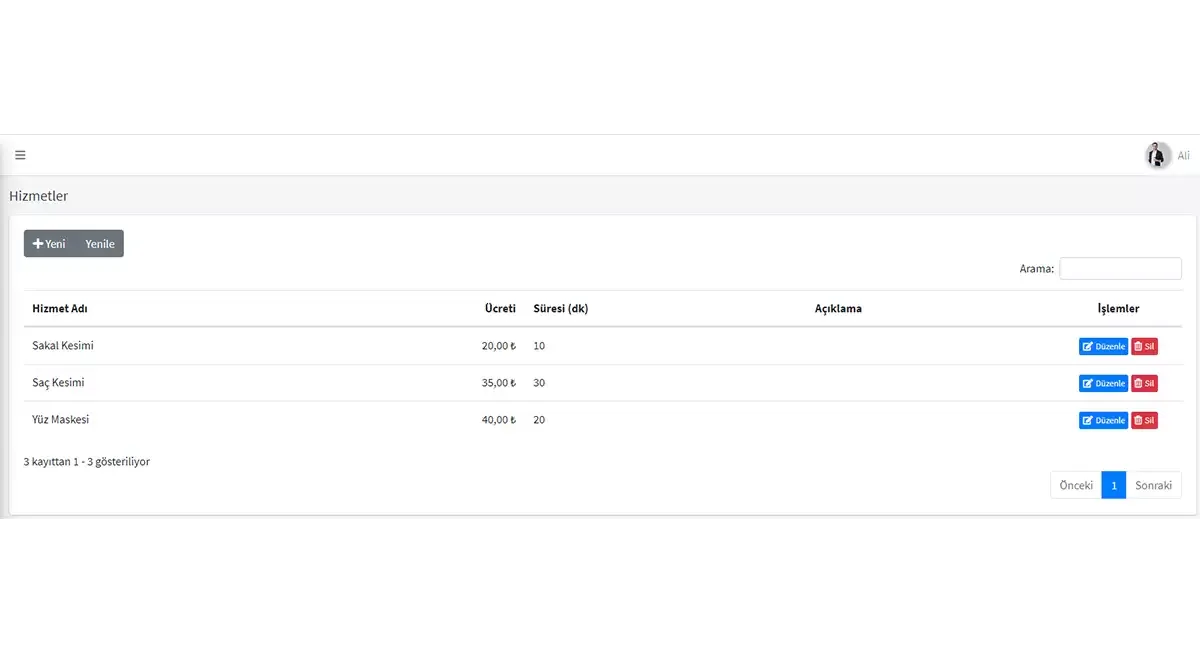1200x653 pixels.
Task: Select the Saç Kesimi name cell
Action: click(58, 383)
